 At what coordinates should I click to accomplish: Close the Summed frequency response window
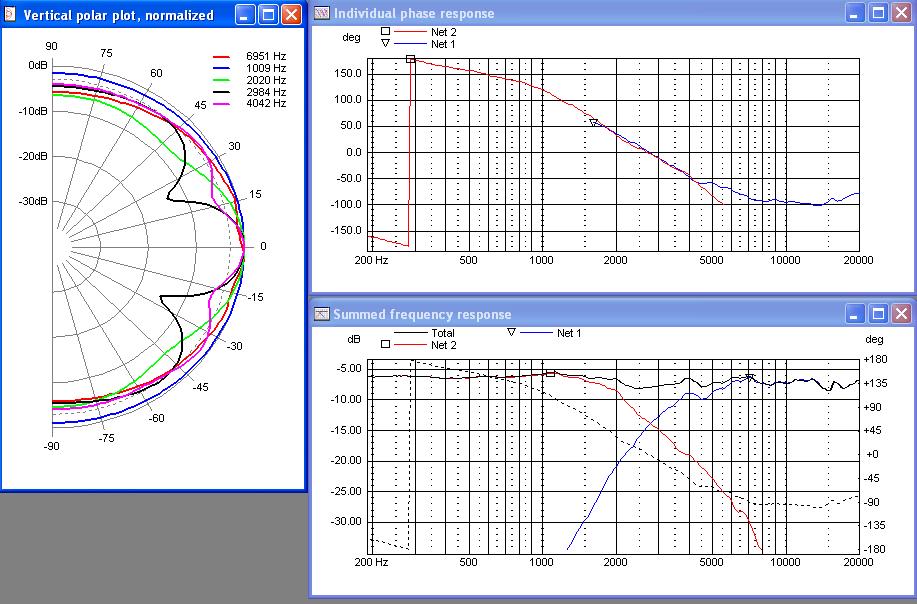(x=901, y=313)
